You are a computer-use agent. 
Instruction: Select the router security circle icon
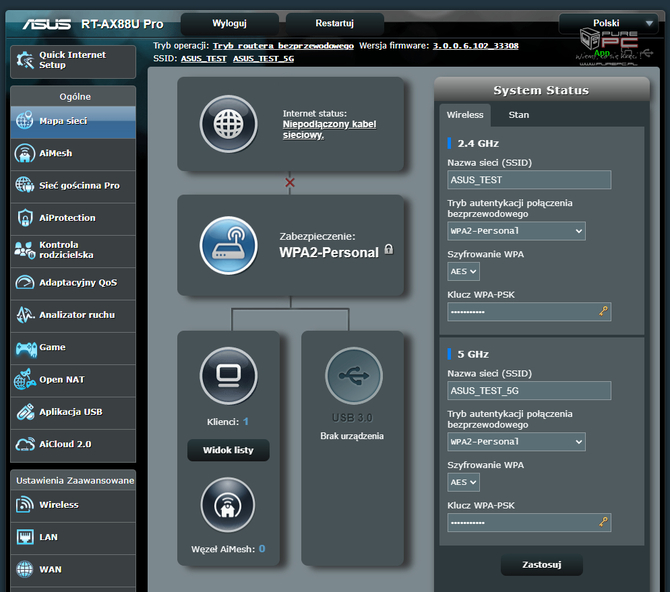[x=229, y=246]
